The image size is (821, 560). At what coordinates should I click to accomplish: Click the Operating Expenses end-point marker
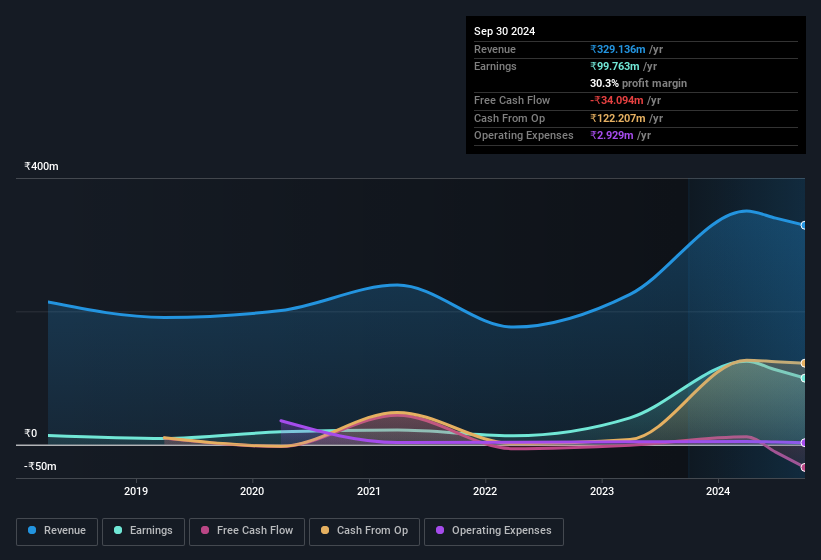pos(804,443)
